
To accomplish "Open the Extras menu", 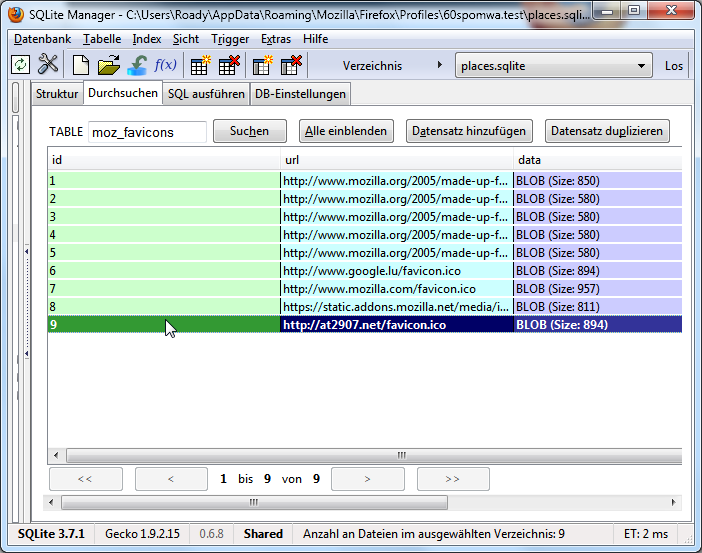I will click(x=276, y=39).
